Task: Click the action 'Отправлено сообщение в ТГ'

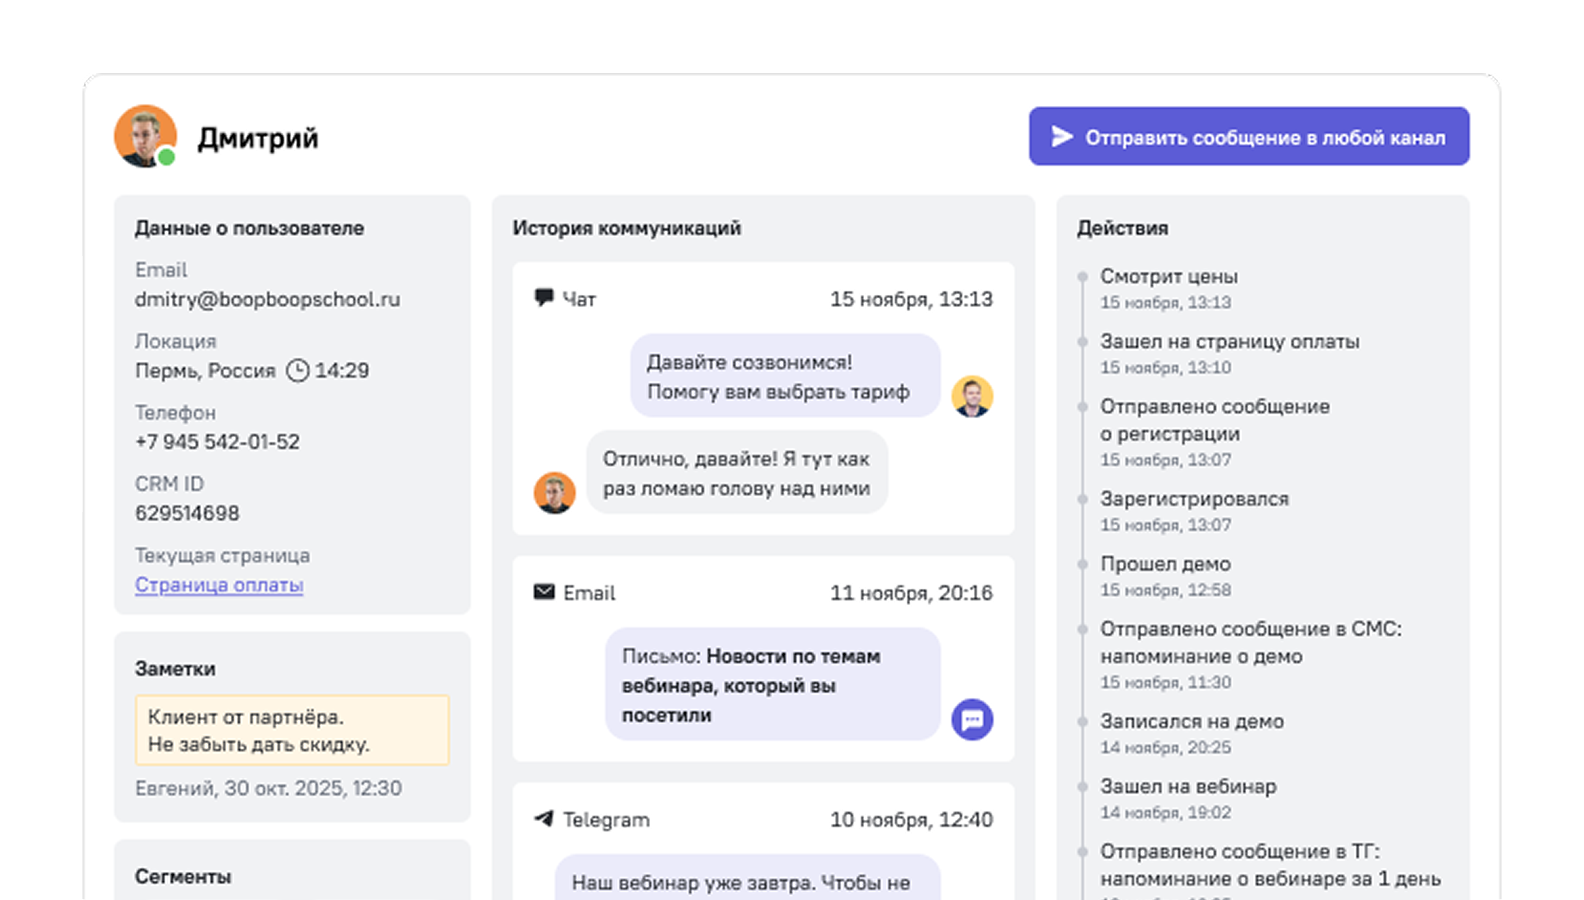Action: 1270,865
